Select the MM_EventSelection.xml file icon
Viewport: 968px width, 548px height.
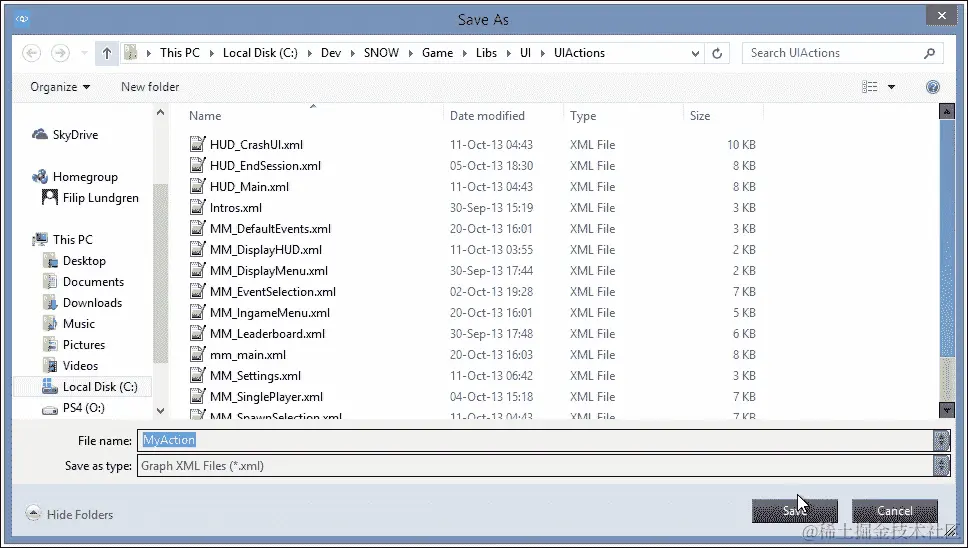pyautogui.click(x=197, y=291)
